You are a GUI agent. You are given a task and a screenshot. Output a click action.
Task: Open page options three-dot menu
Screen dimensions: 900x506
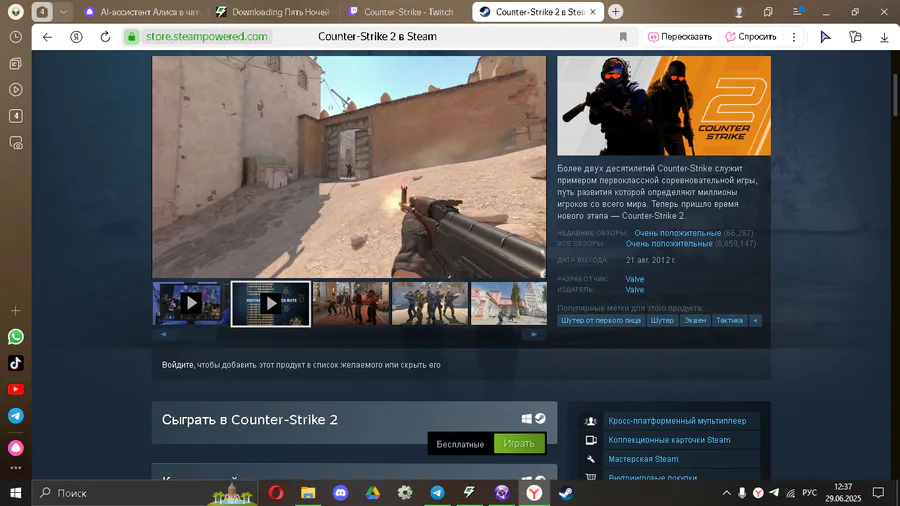[794, 37]
